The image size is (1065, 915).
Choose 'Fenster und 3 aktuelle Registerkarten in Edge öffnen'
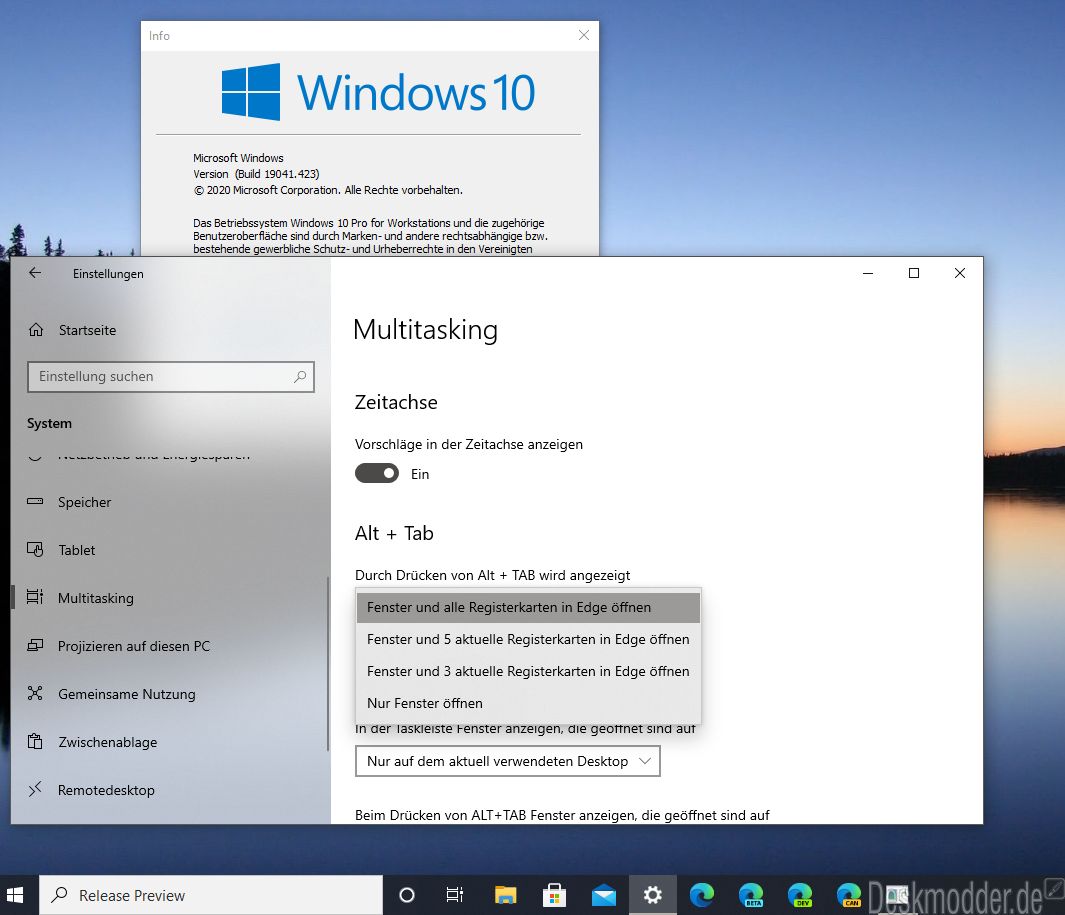point(528,671)
